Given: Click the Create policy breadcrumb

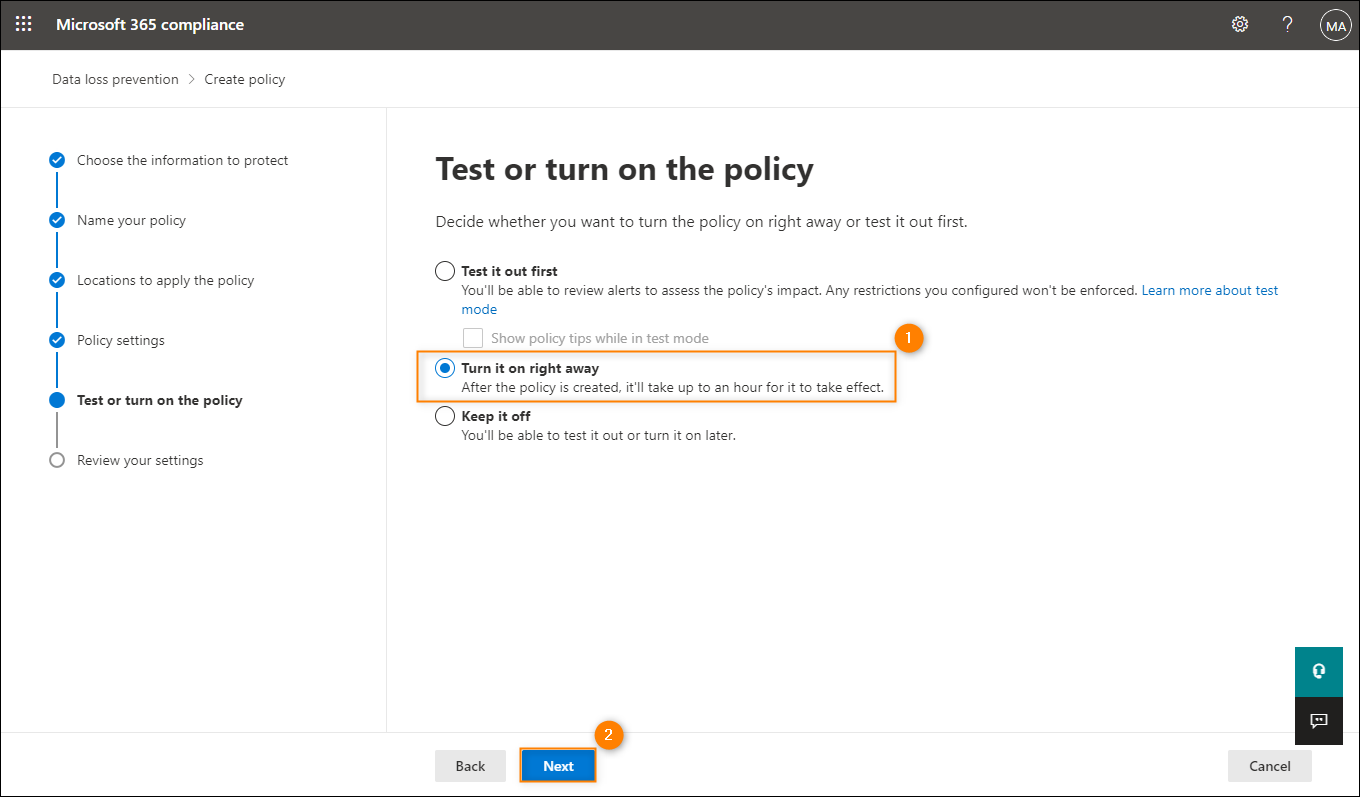Looking at the screenshot, I should tap(245, 79).
